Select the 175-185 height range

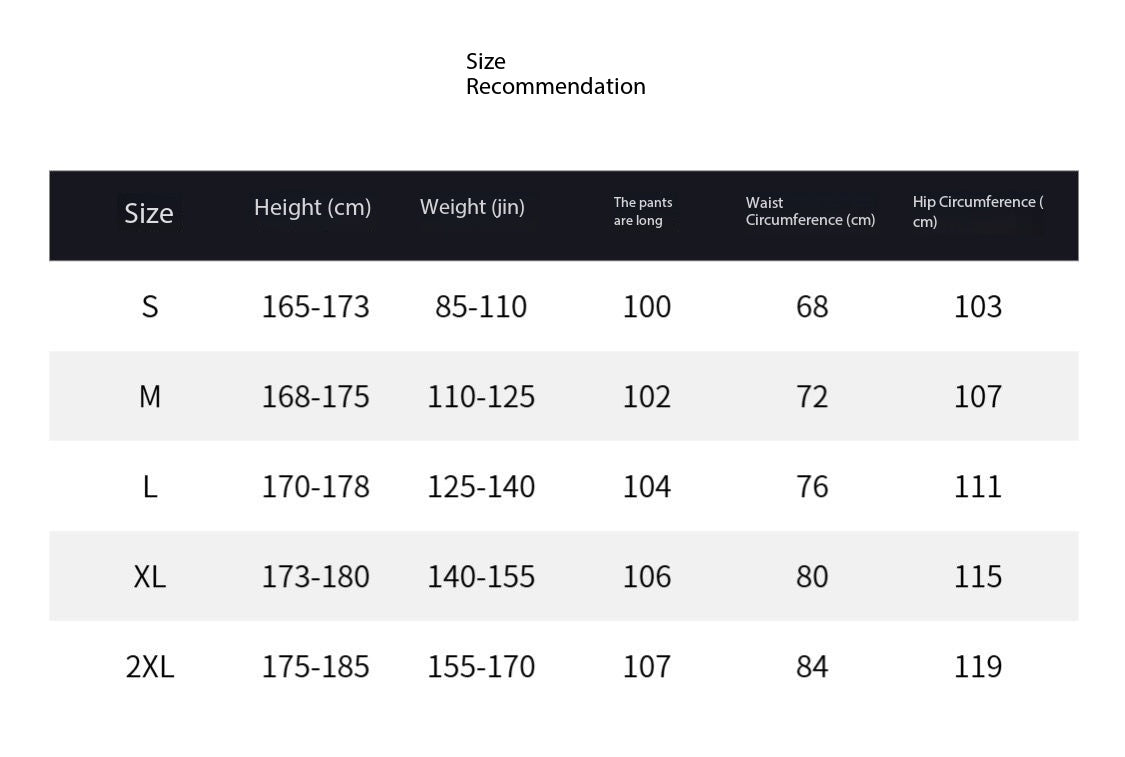click(316, 667)
